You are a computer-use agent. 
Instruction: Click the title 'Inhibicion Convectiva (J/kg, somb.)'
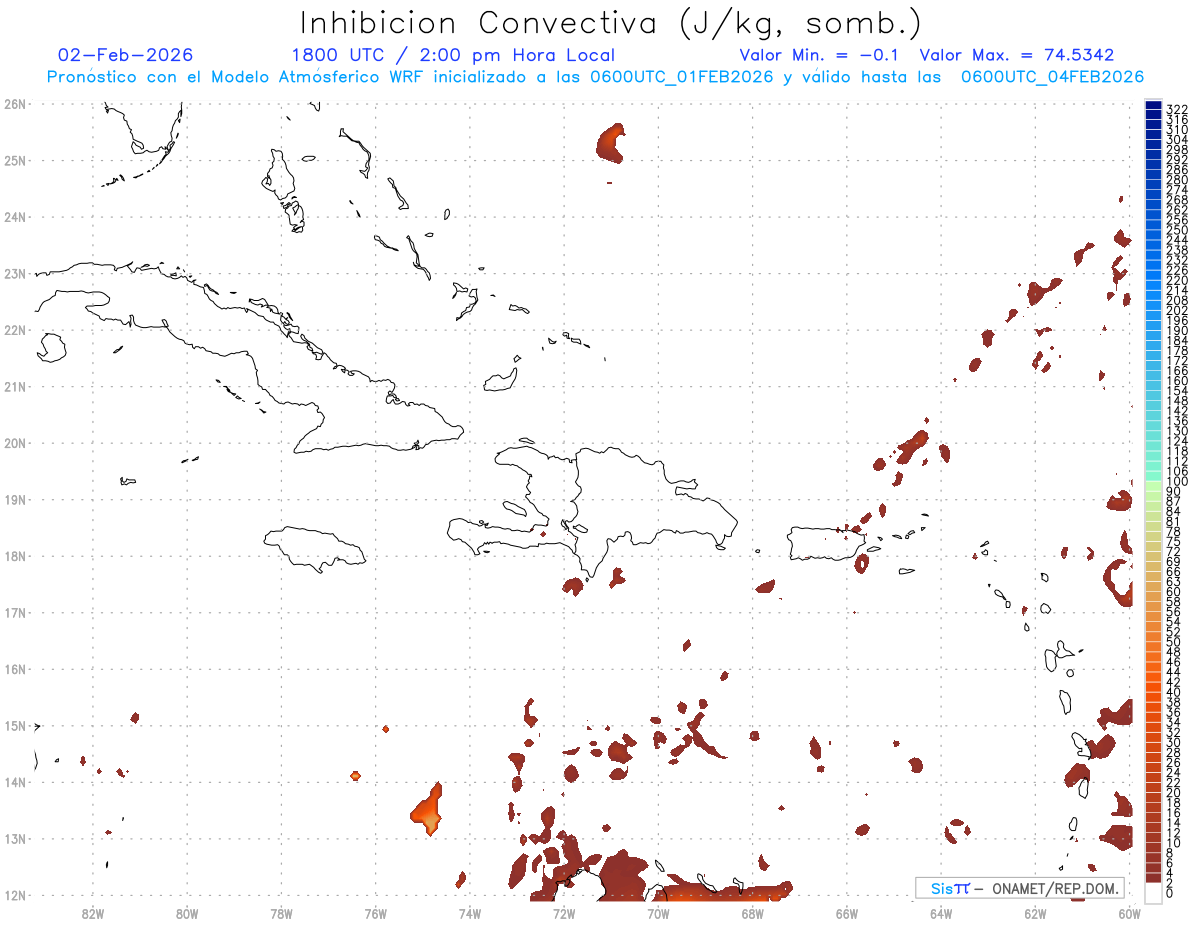[610, 23]
